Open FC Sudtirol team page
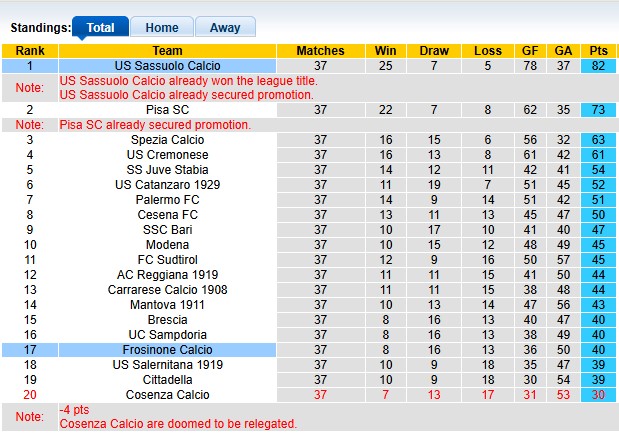619x433 pixels. (167, 260)
